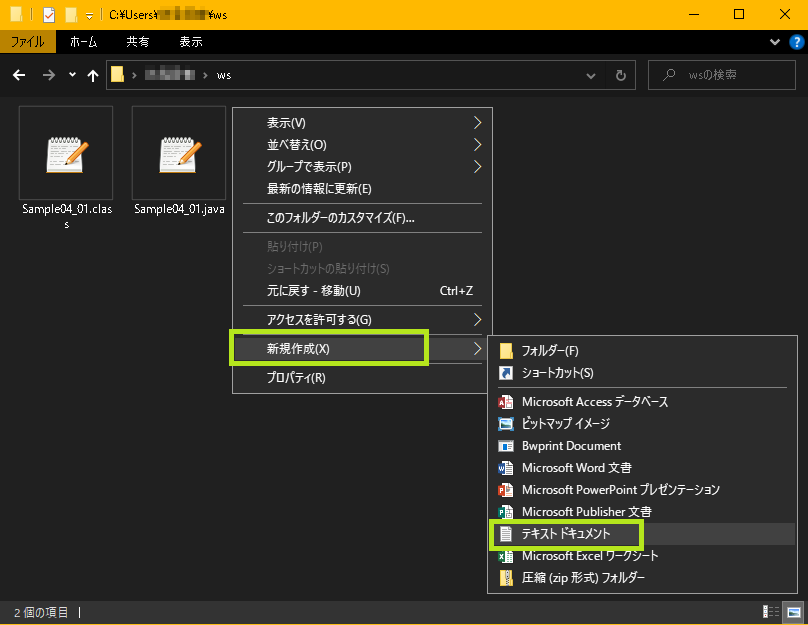Image resolution: width=808 pixels, height=625 pixels.
Task: Click the PowerPoint presentation icon
Action: click(505, 490)
